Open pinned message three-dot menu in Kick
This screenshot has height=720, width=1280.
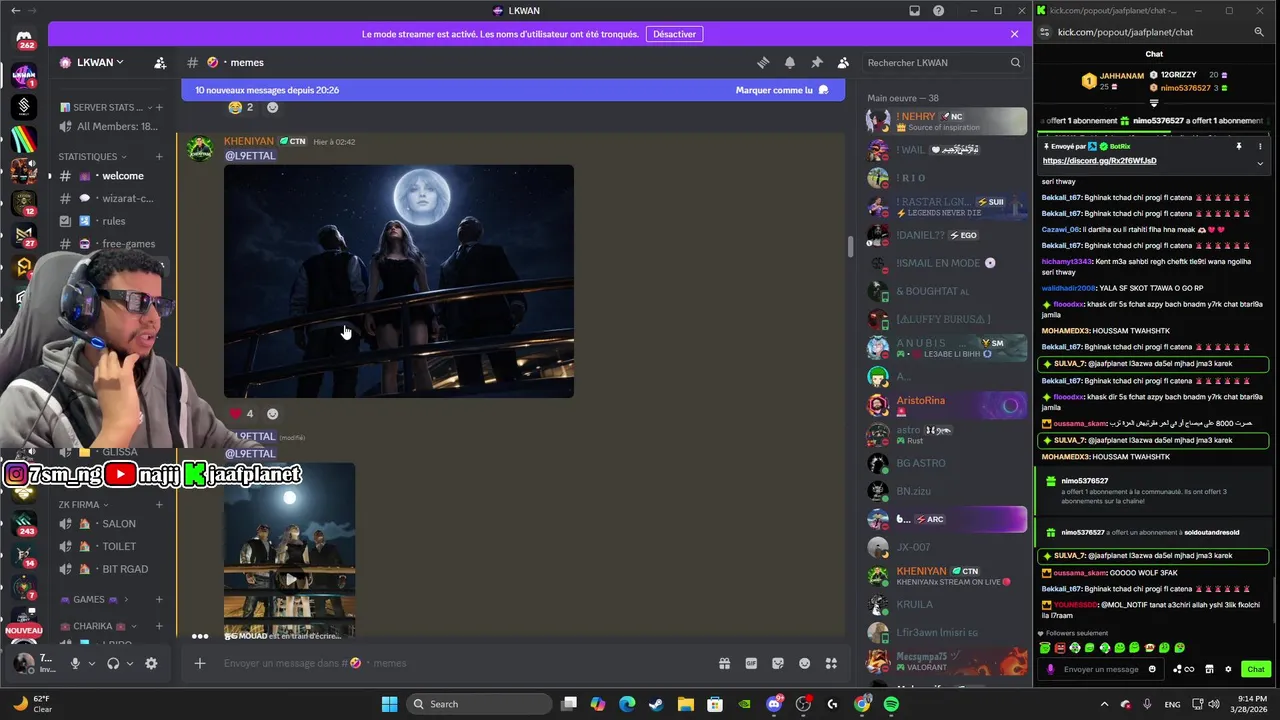(x=1260, y=146)
